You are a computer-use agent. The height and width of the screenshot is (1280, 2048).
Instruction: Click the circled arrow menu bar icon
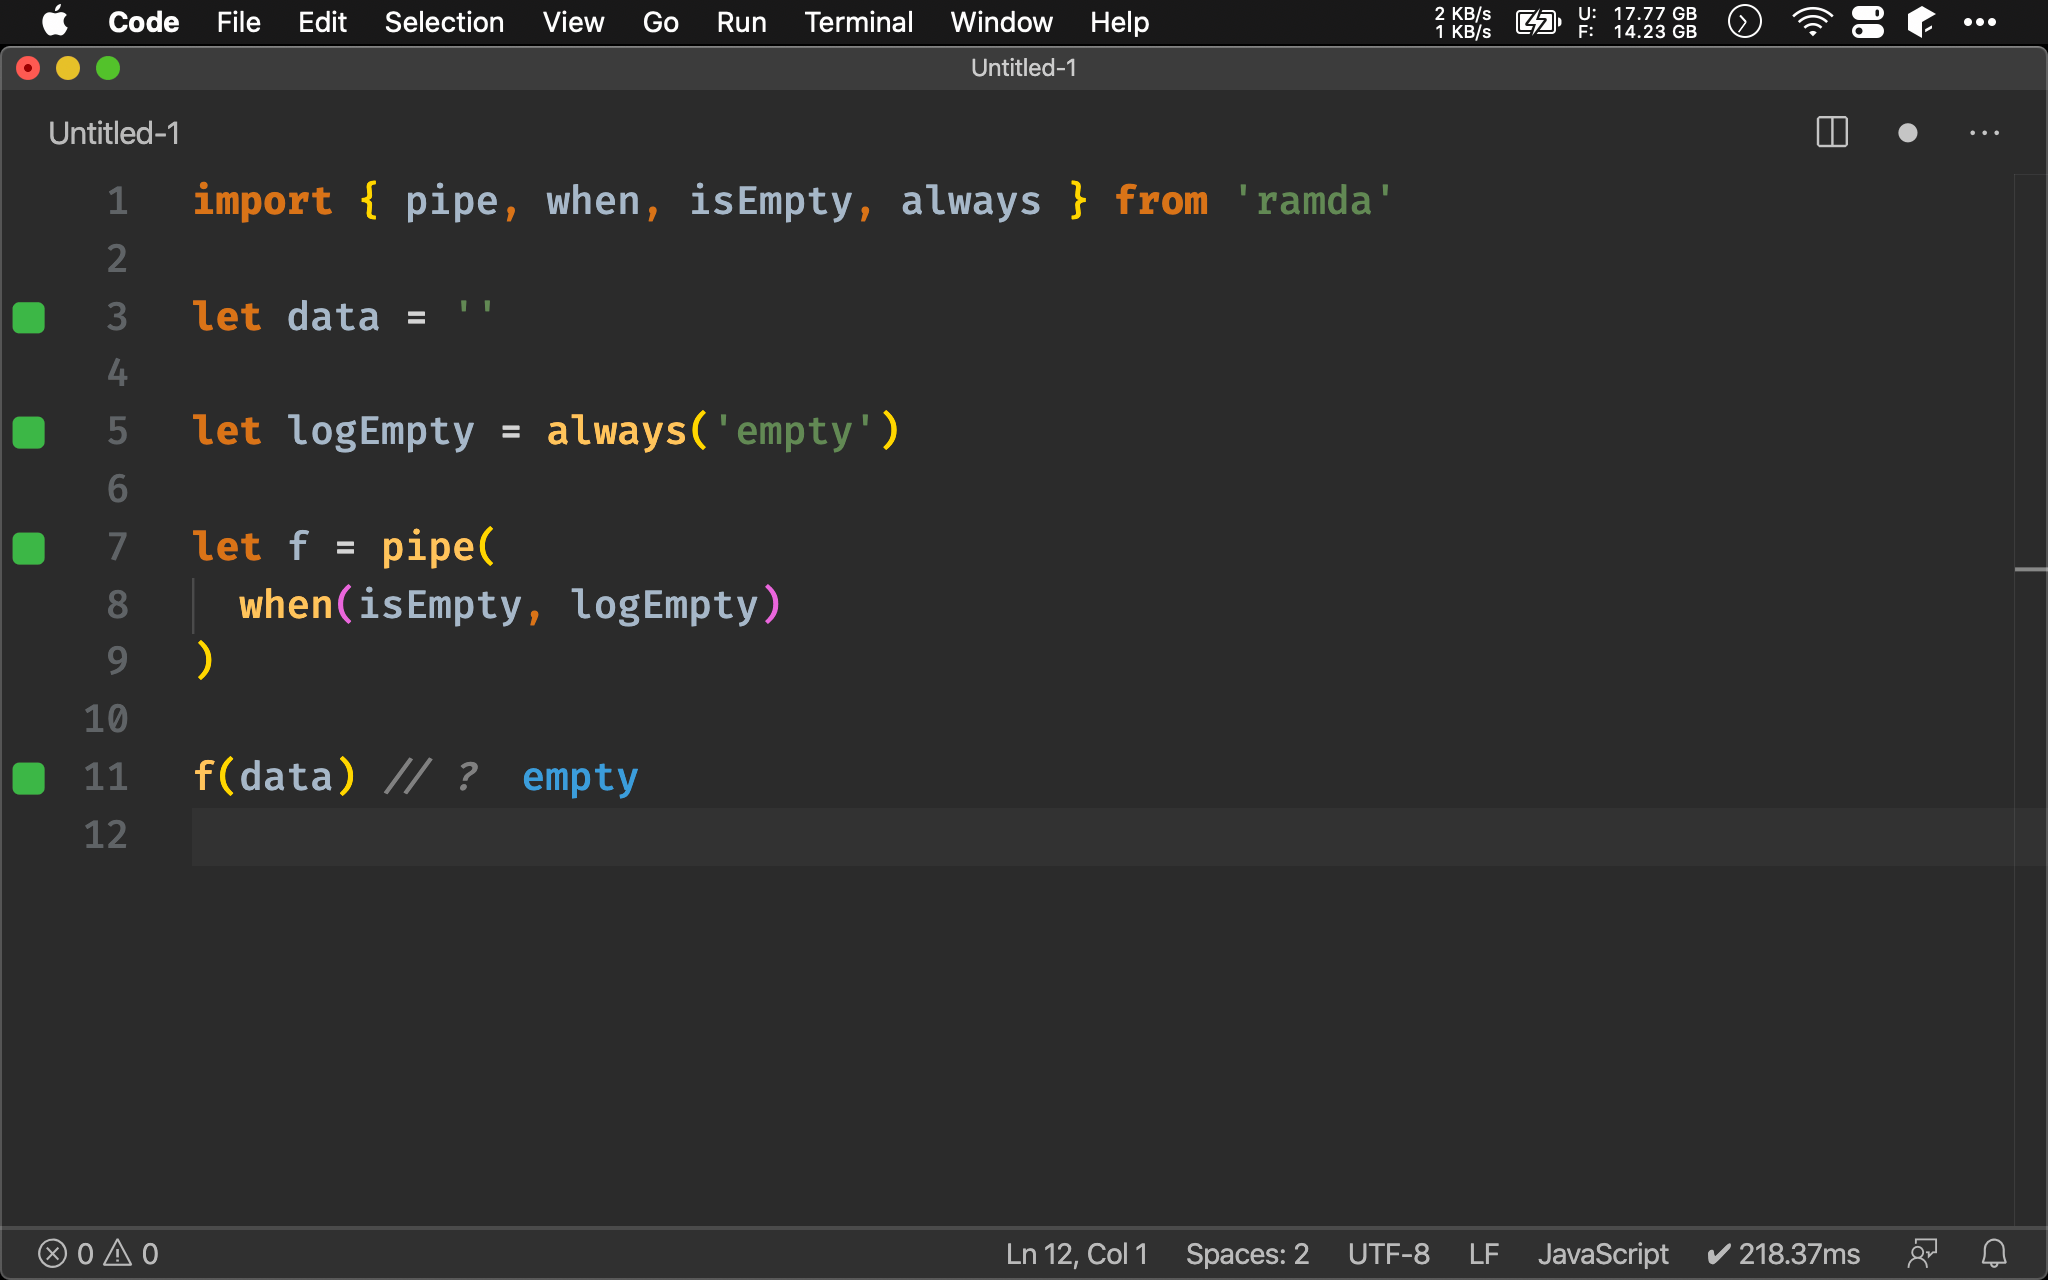[1744, 22]
